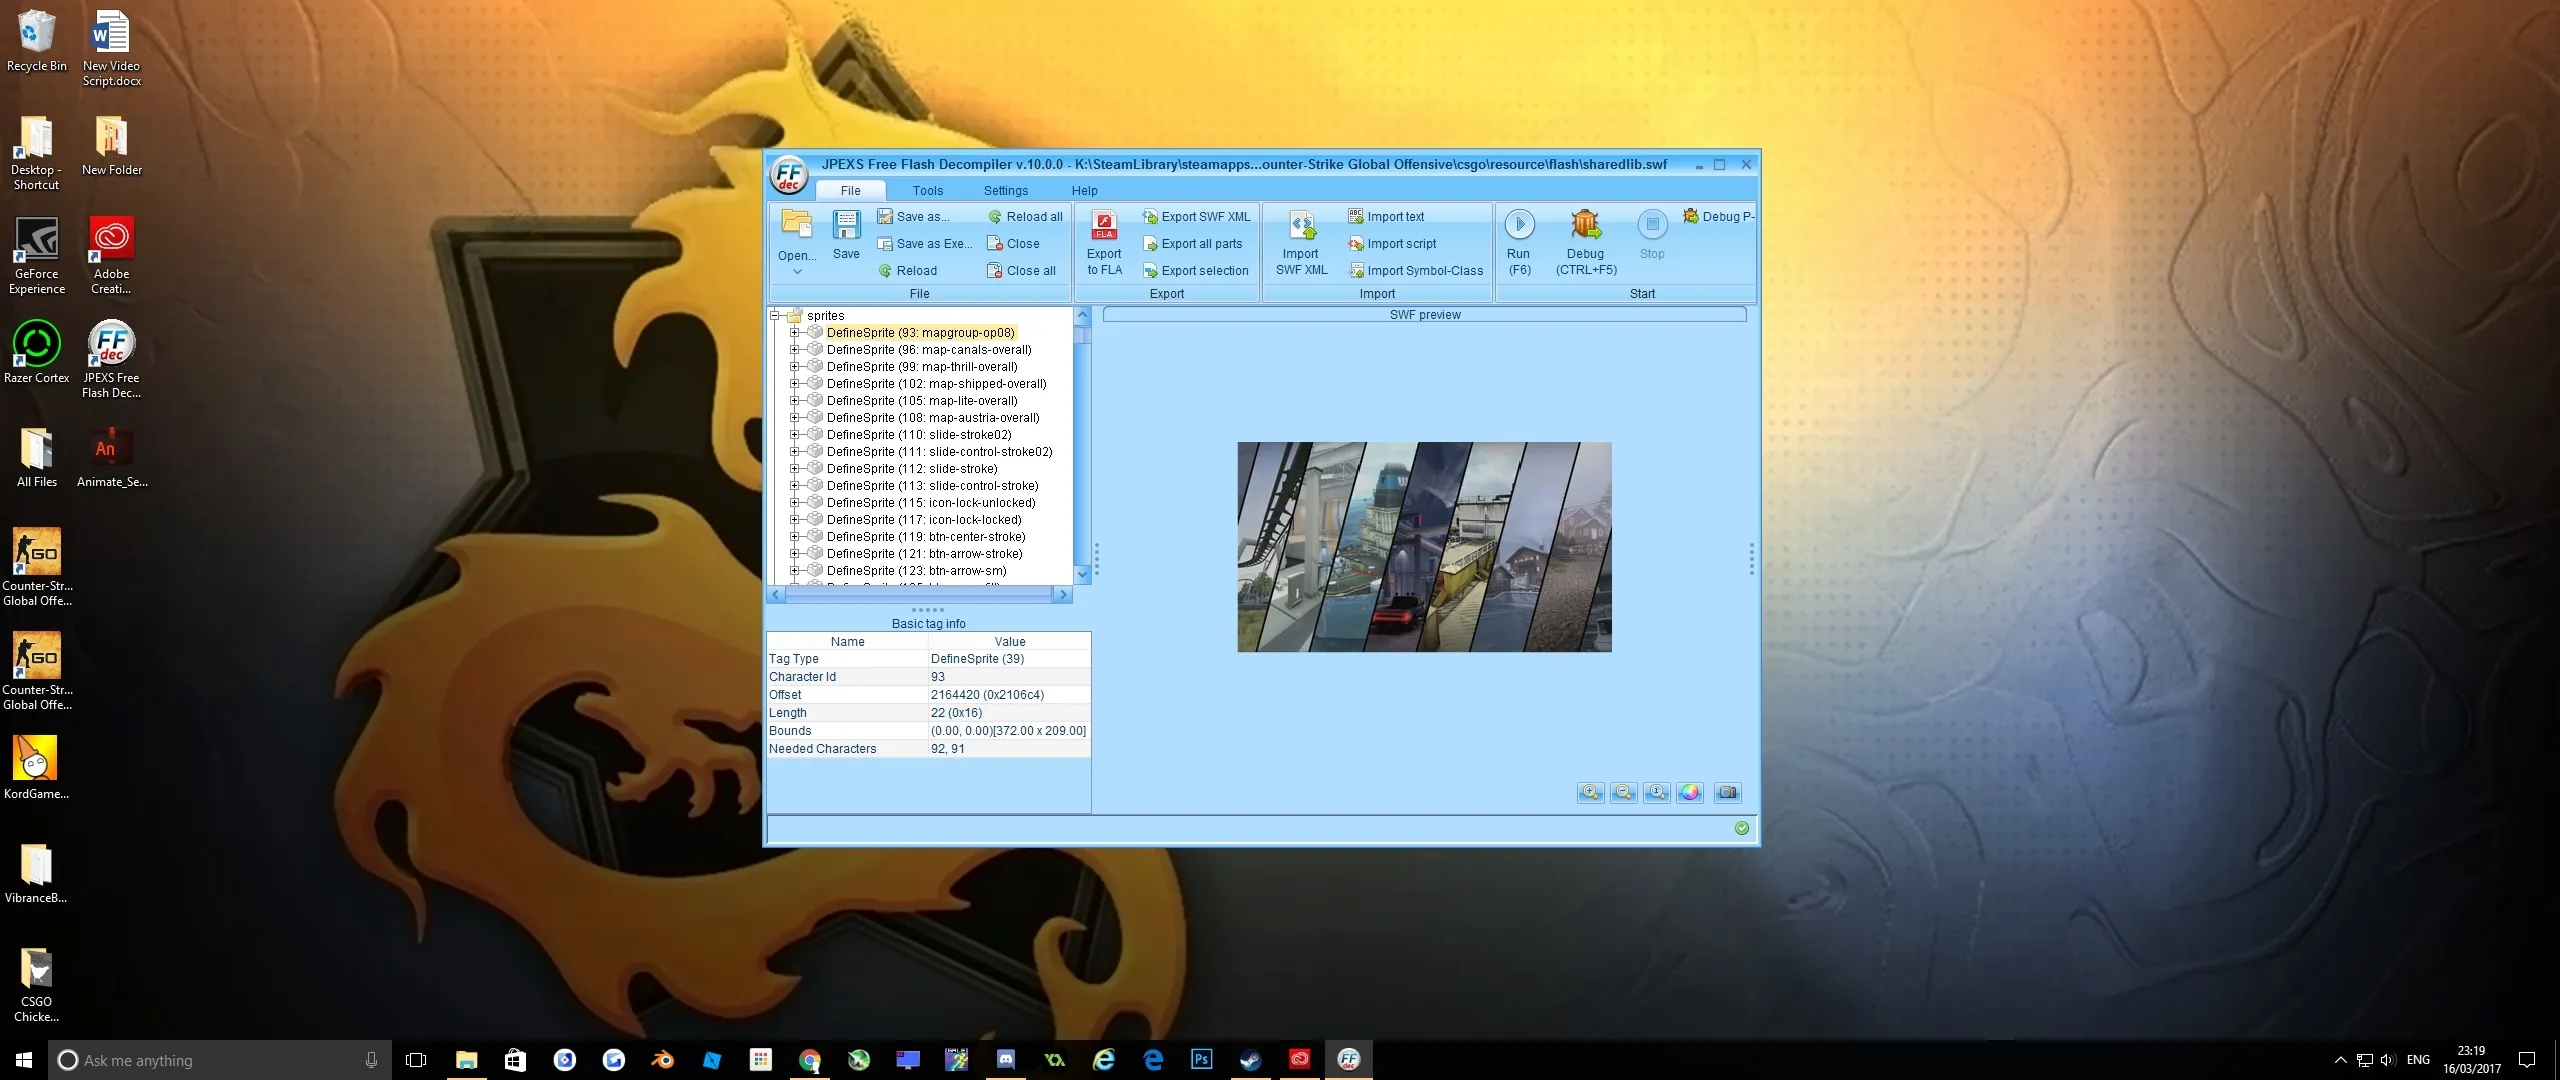Click the Save floppy disk icon
Image resolution: width=2560 pixels, height=1080 pixels.
[x=846, y=225]
